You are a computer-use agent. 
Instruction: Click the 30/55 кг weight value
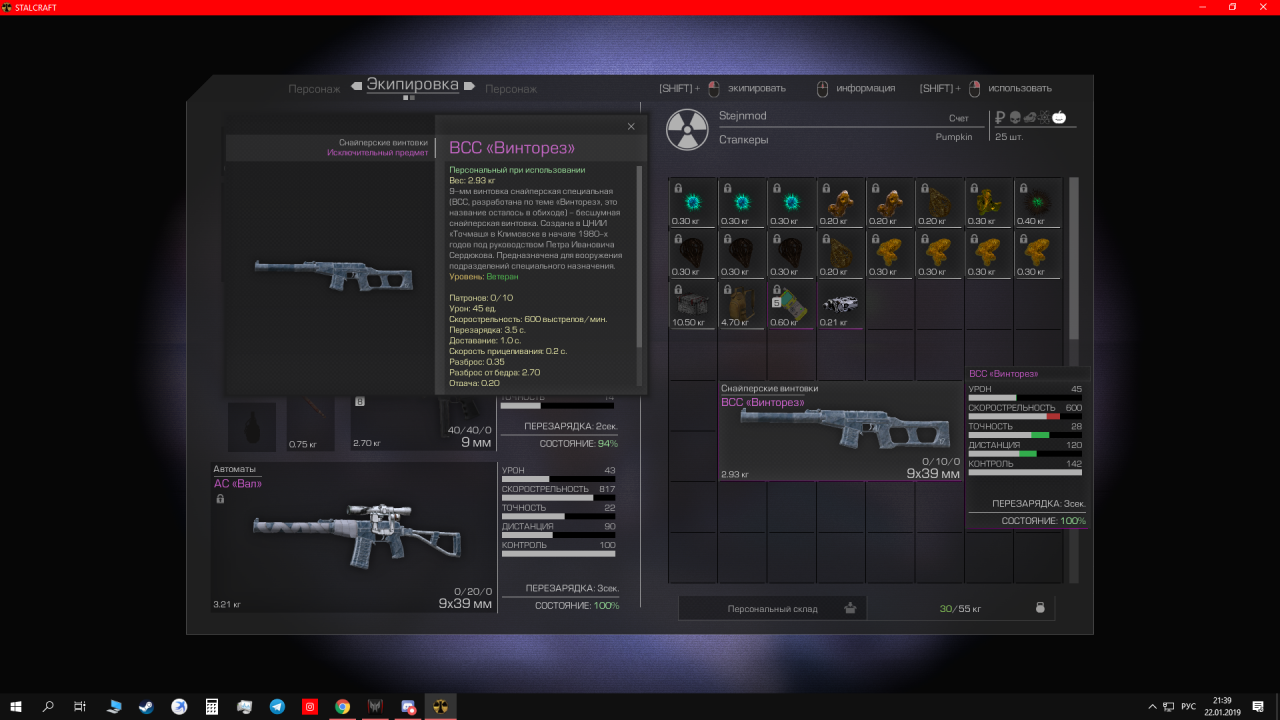[x=960, y=608]
